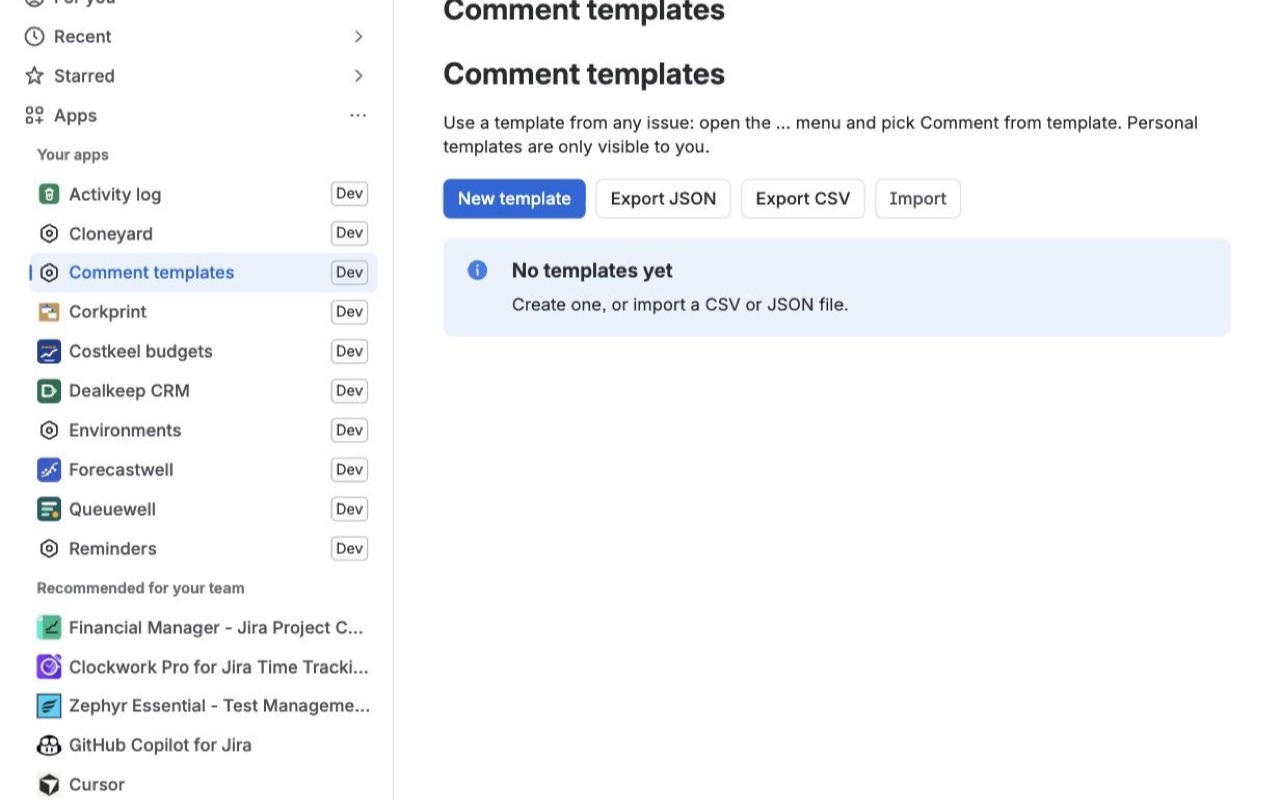This screenshot has height=800, width=1280.
Task: Click the Export JSON button
Action: tap(663, 198)
